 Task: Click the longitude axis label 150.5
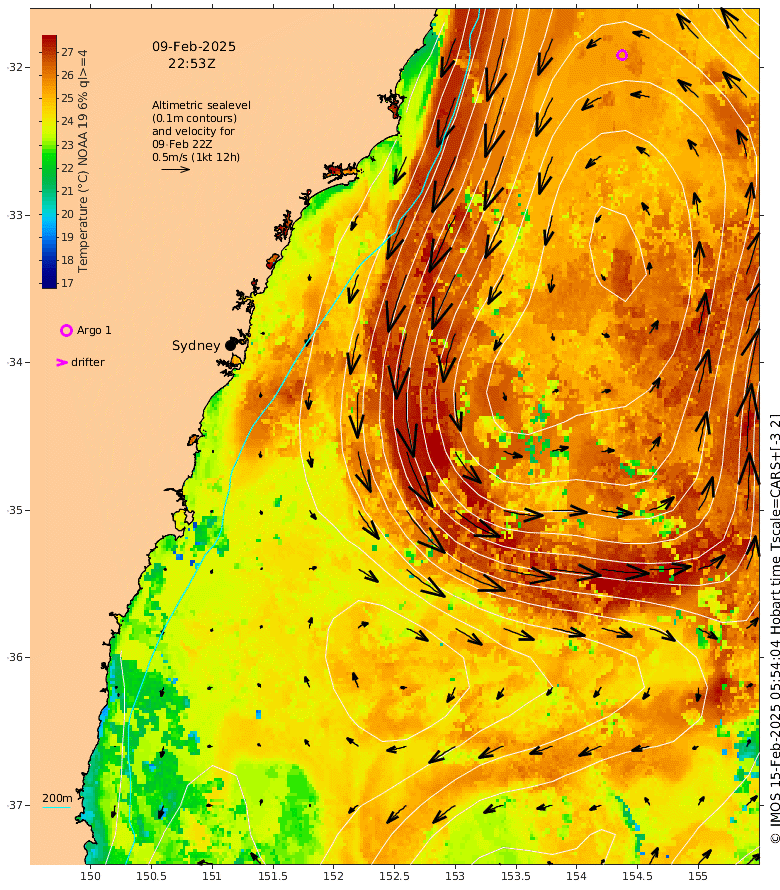tap(151, 876)
